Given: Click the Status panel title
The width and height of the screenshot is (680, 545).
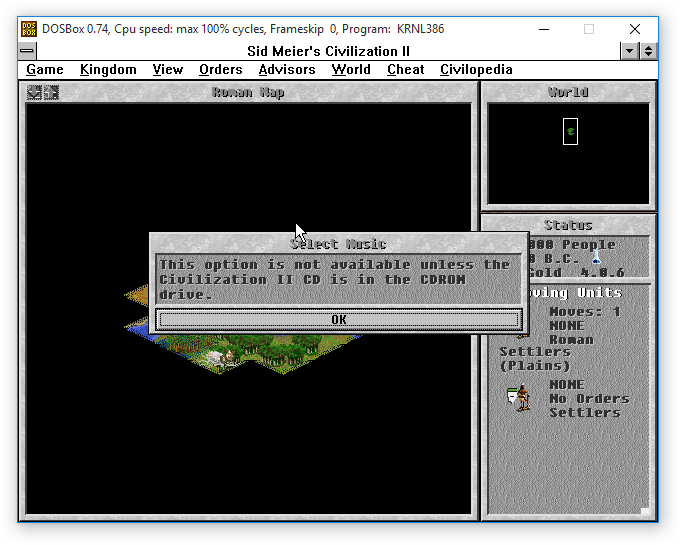Looking at the screenshot, I should (x=568, y=225).
